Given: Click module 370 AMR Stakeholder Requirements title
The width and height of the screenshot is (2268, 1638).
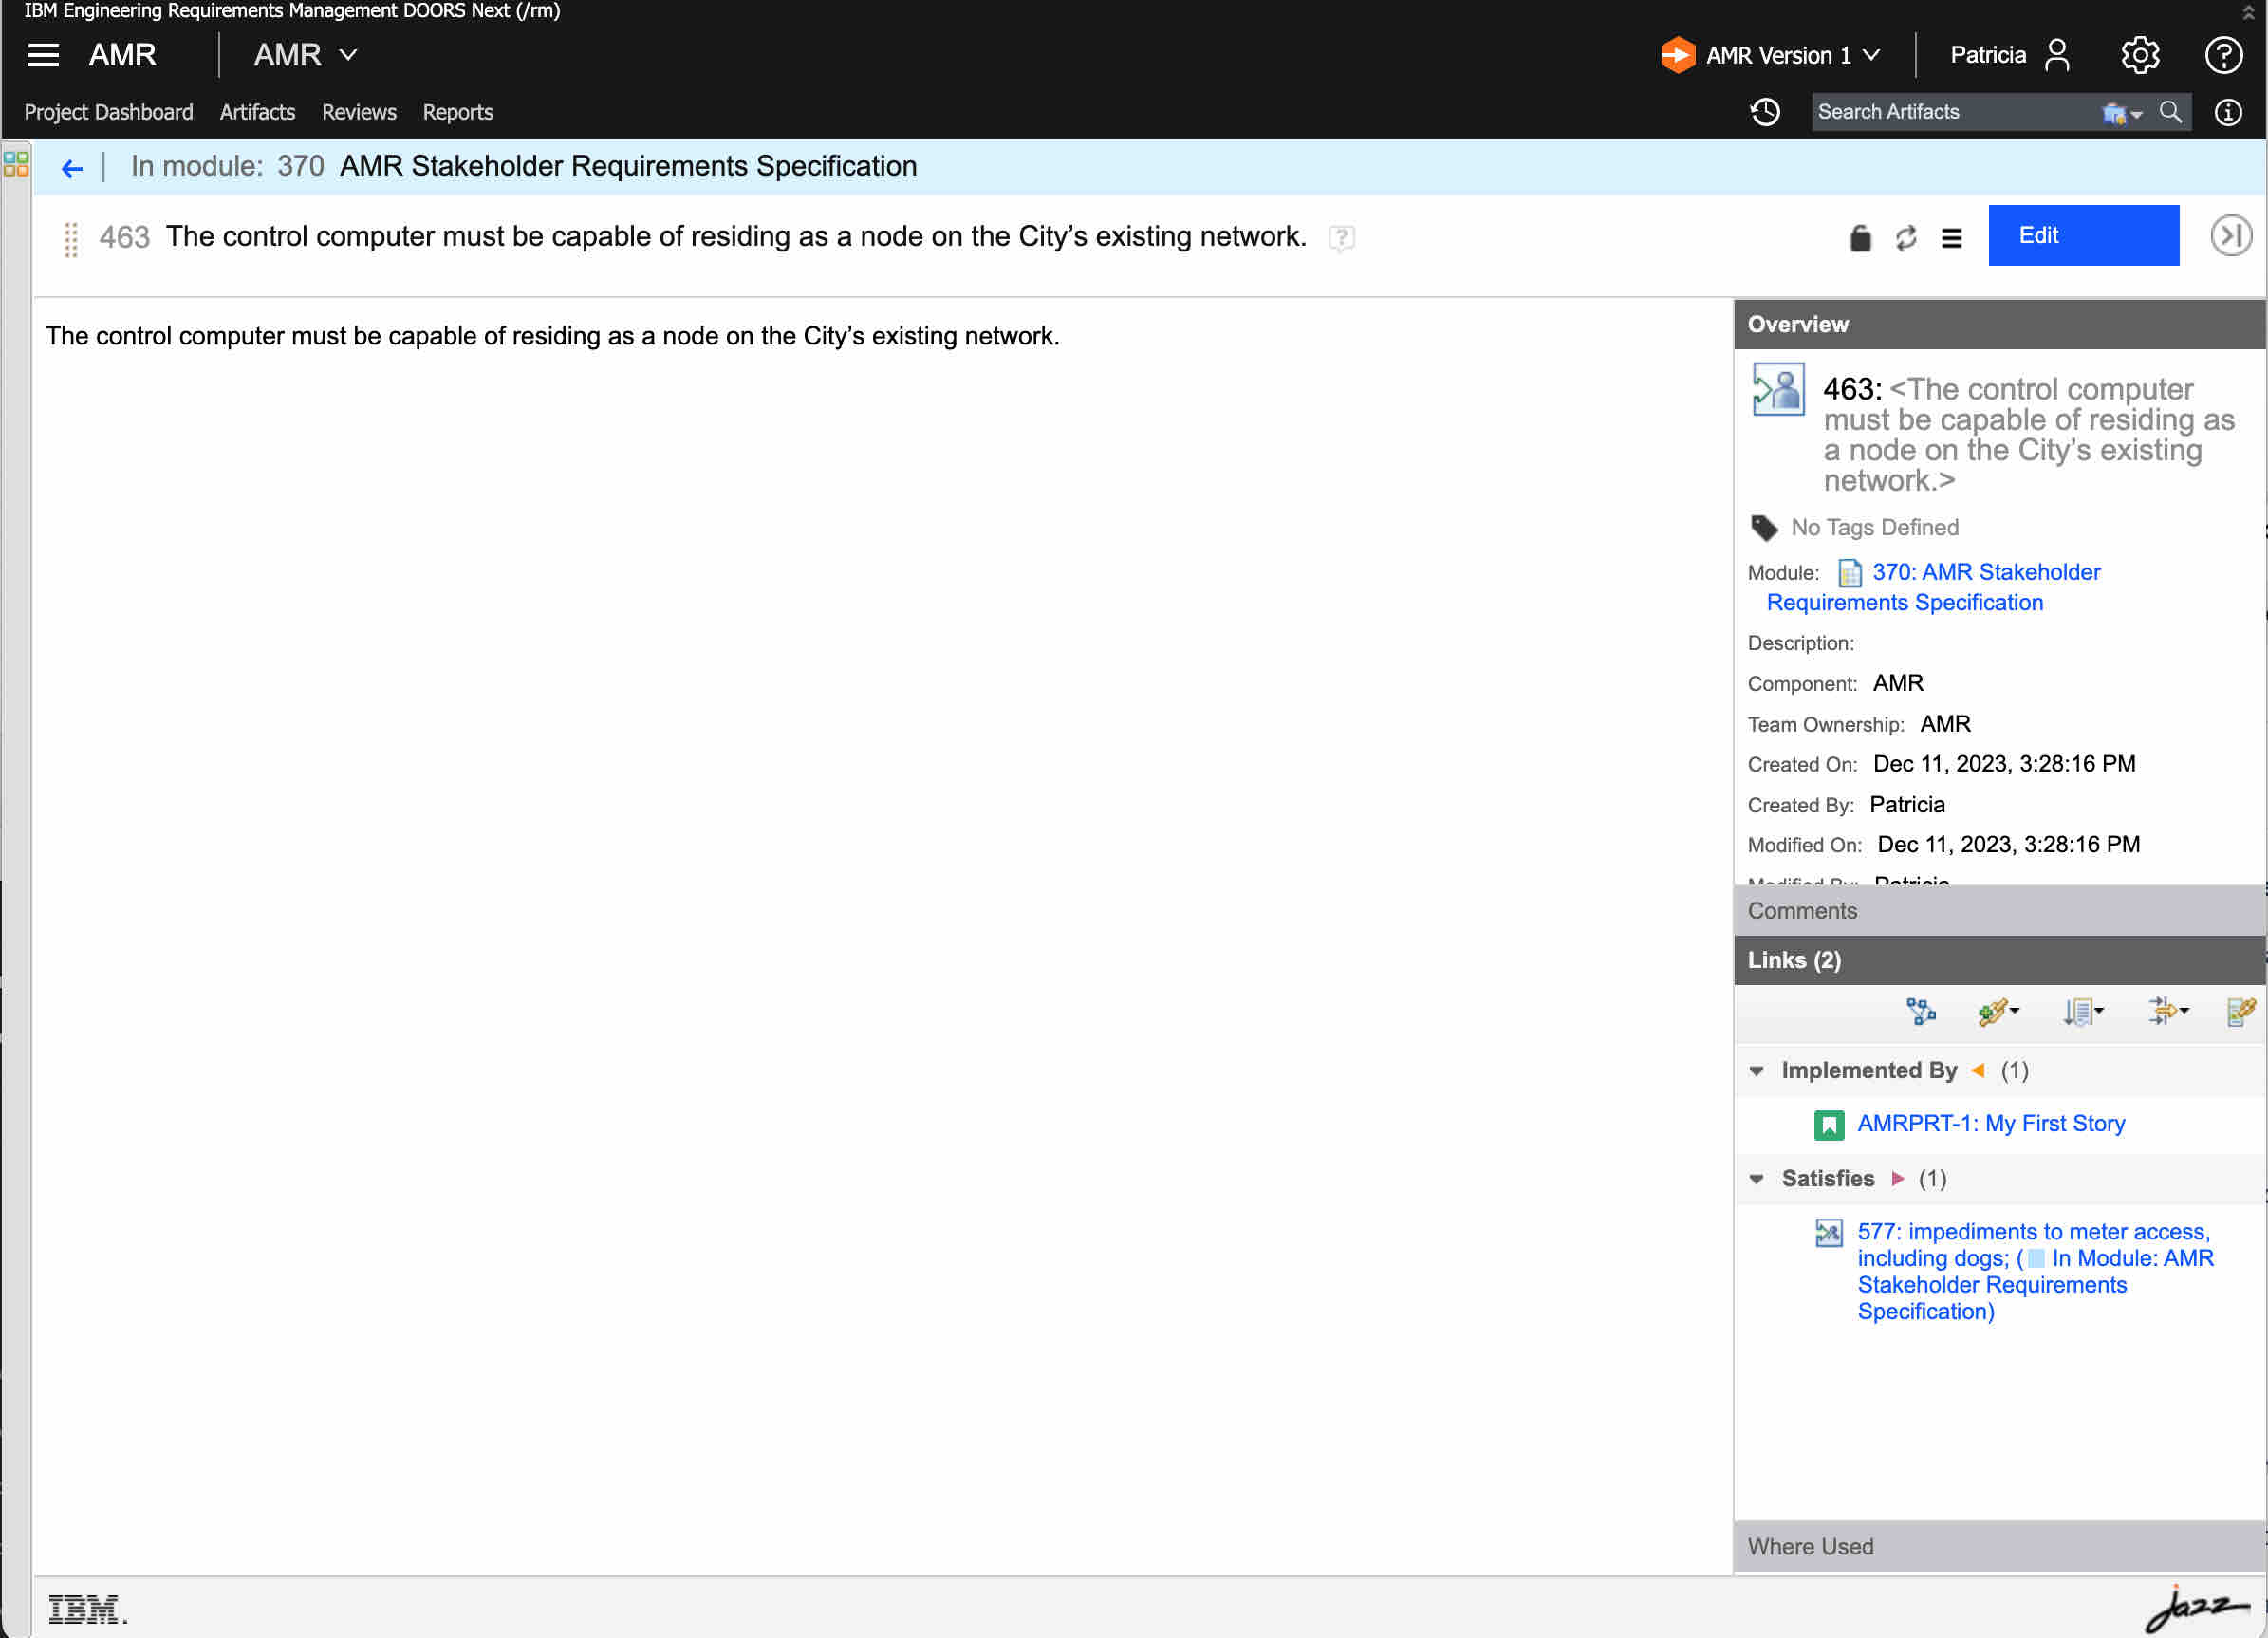Looking at the screenshot, I should [x=627, y=166].
